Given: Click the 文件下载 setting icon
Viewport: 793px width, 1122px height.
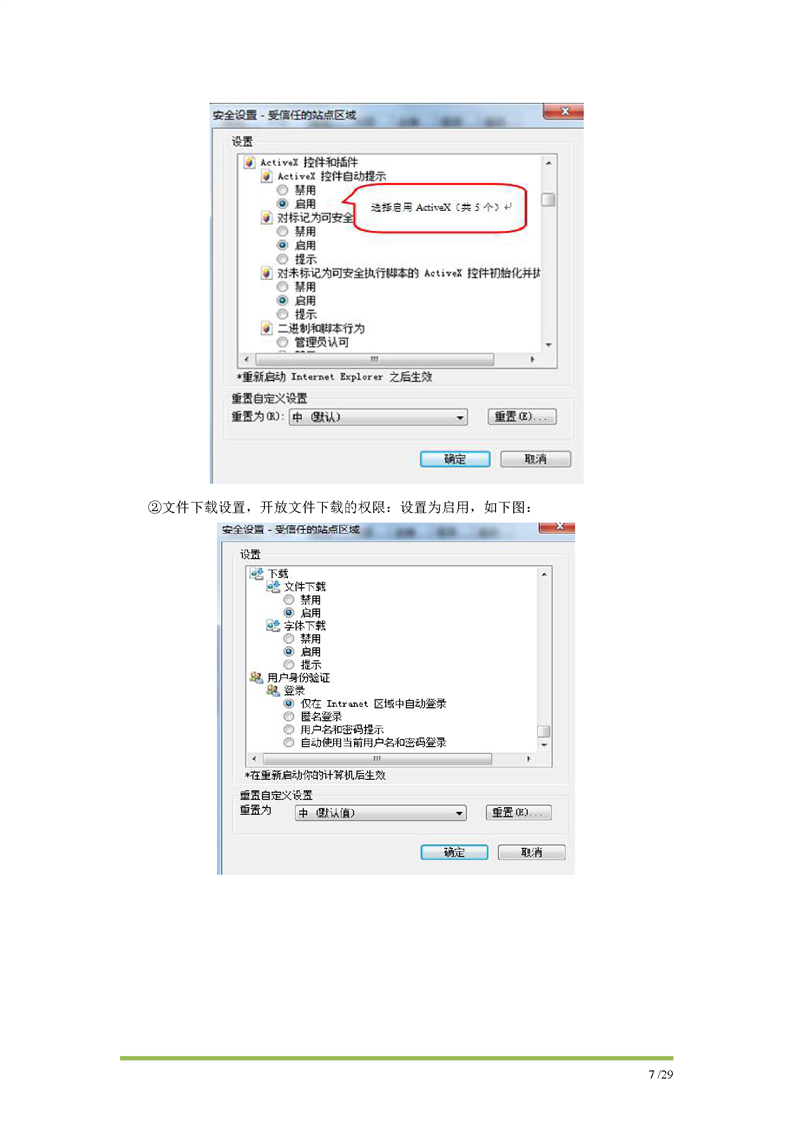Looking at the screenshot, I should [273, 586].
